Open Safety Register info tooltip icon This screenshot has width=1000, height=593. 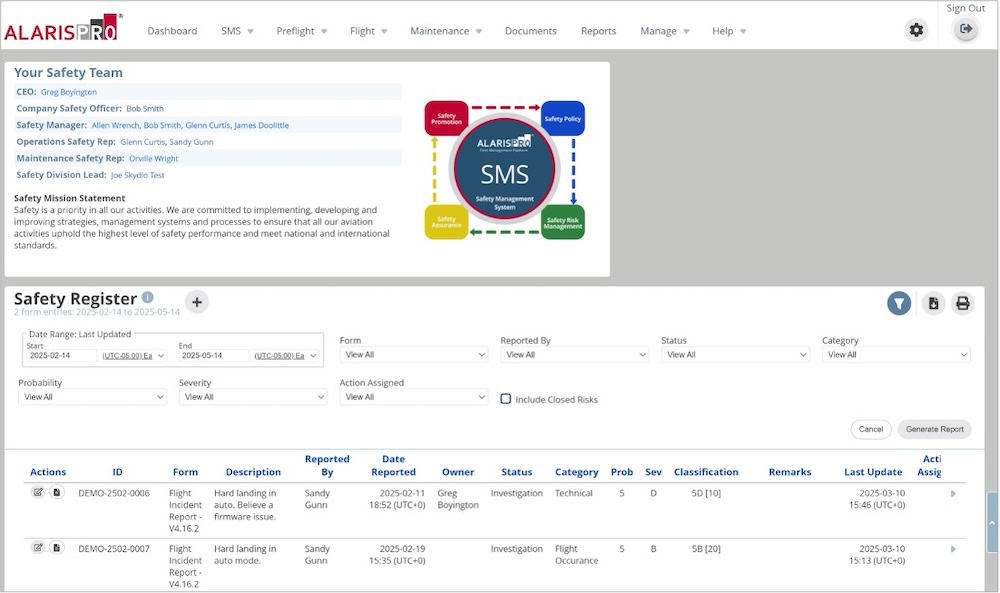[x=148, y=298]
